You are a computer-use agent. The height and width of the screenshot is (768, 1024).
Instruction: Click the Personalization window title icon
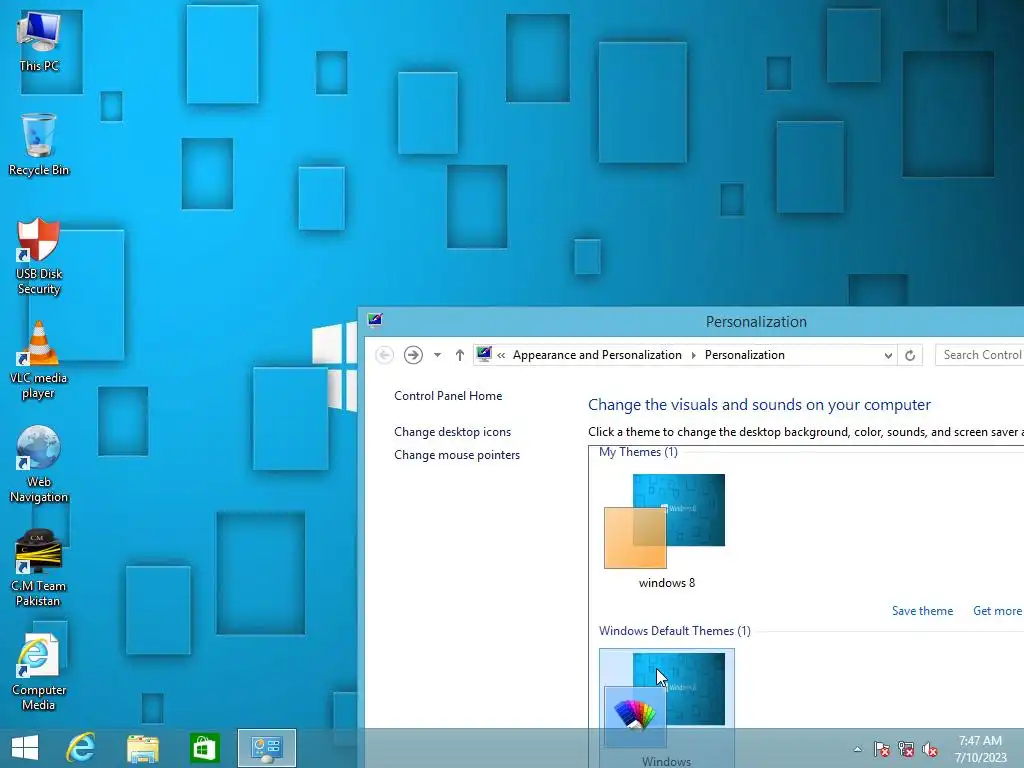[x=375, y=320]
